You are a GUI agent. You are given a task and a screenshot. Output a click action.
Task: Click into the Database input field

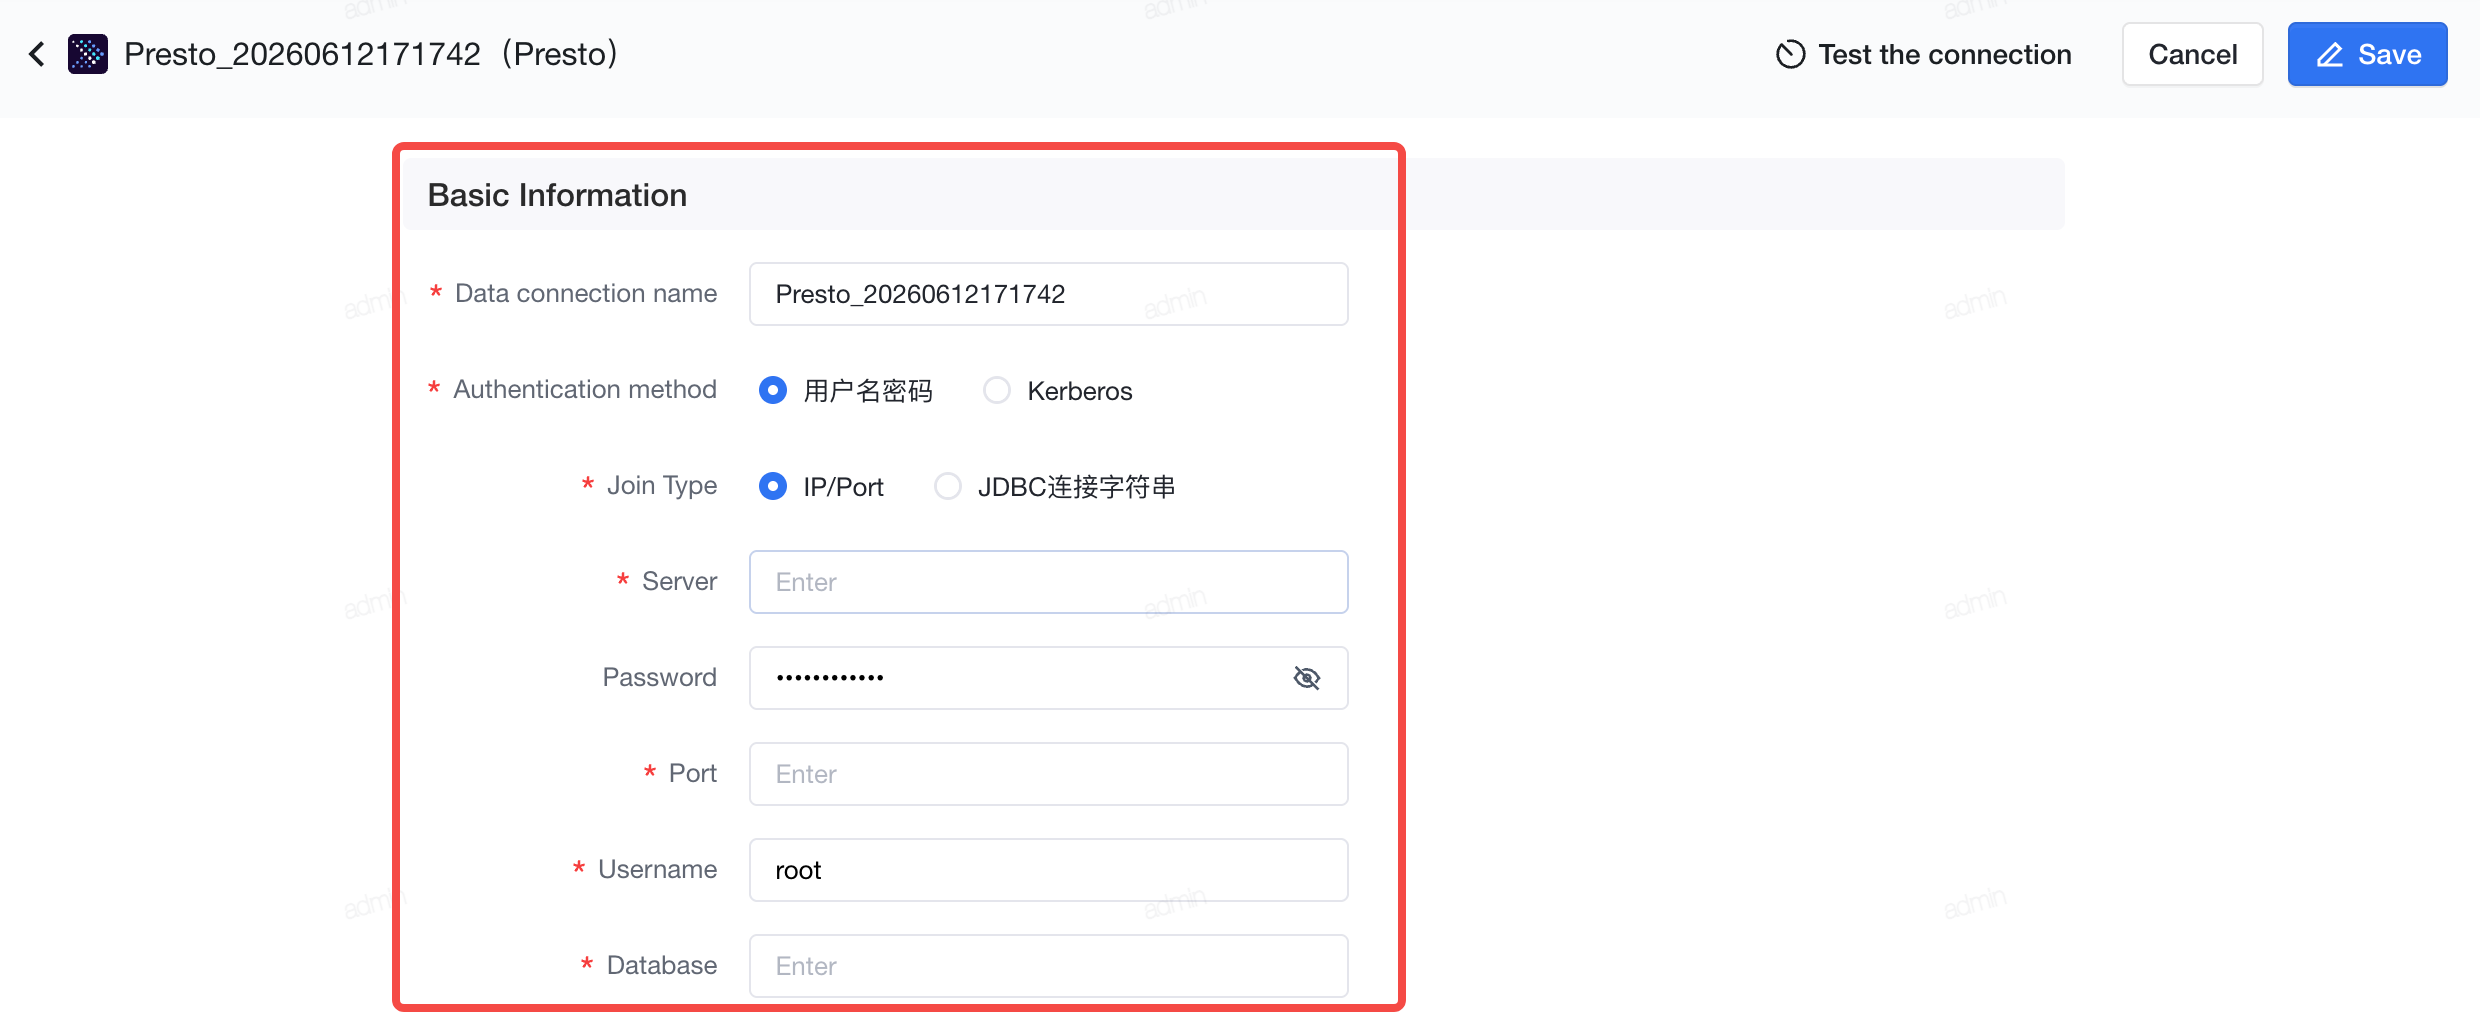(x=1049, y=966)
